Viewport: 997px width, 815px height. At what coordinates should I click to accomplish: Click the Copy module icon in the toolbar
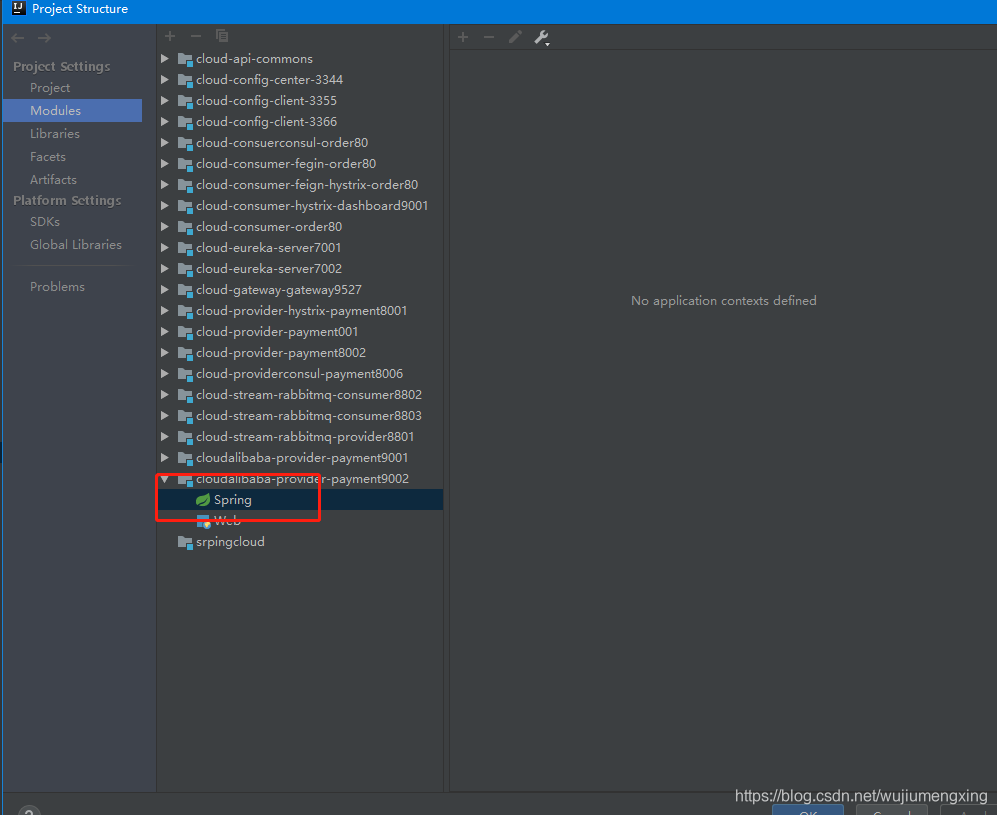222,36
